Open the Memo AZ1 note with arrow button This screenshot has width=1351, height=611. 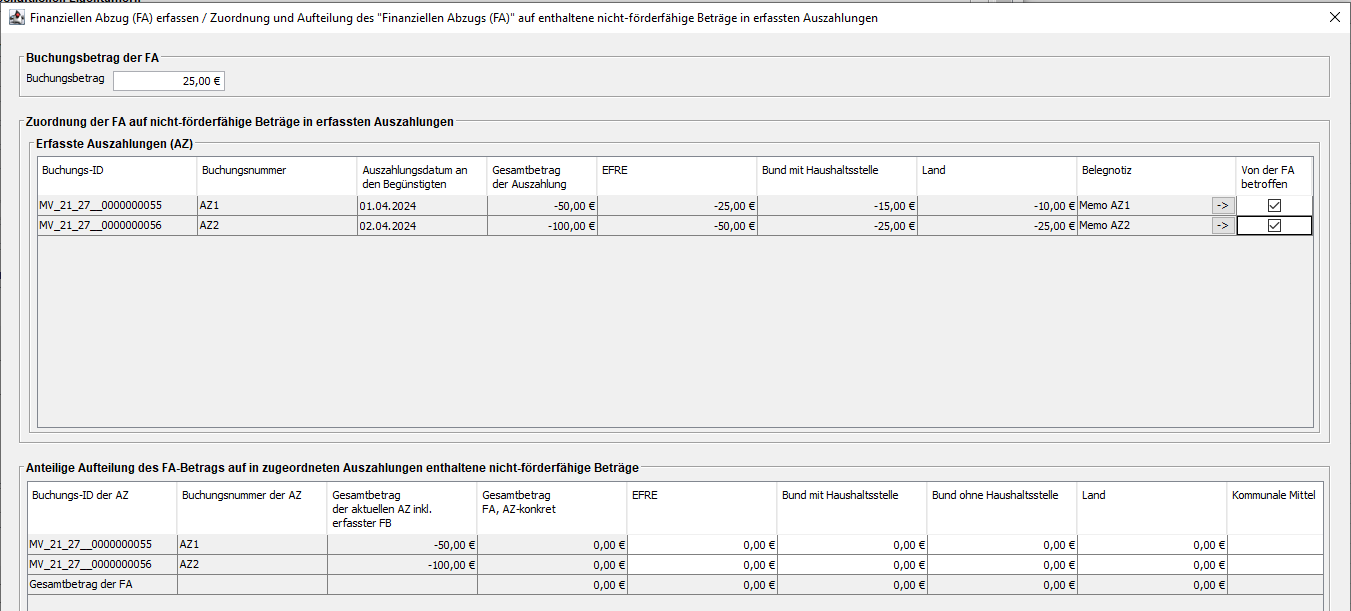tap(1222, 205)
